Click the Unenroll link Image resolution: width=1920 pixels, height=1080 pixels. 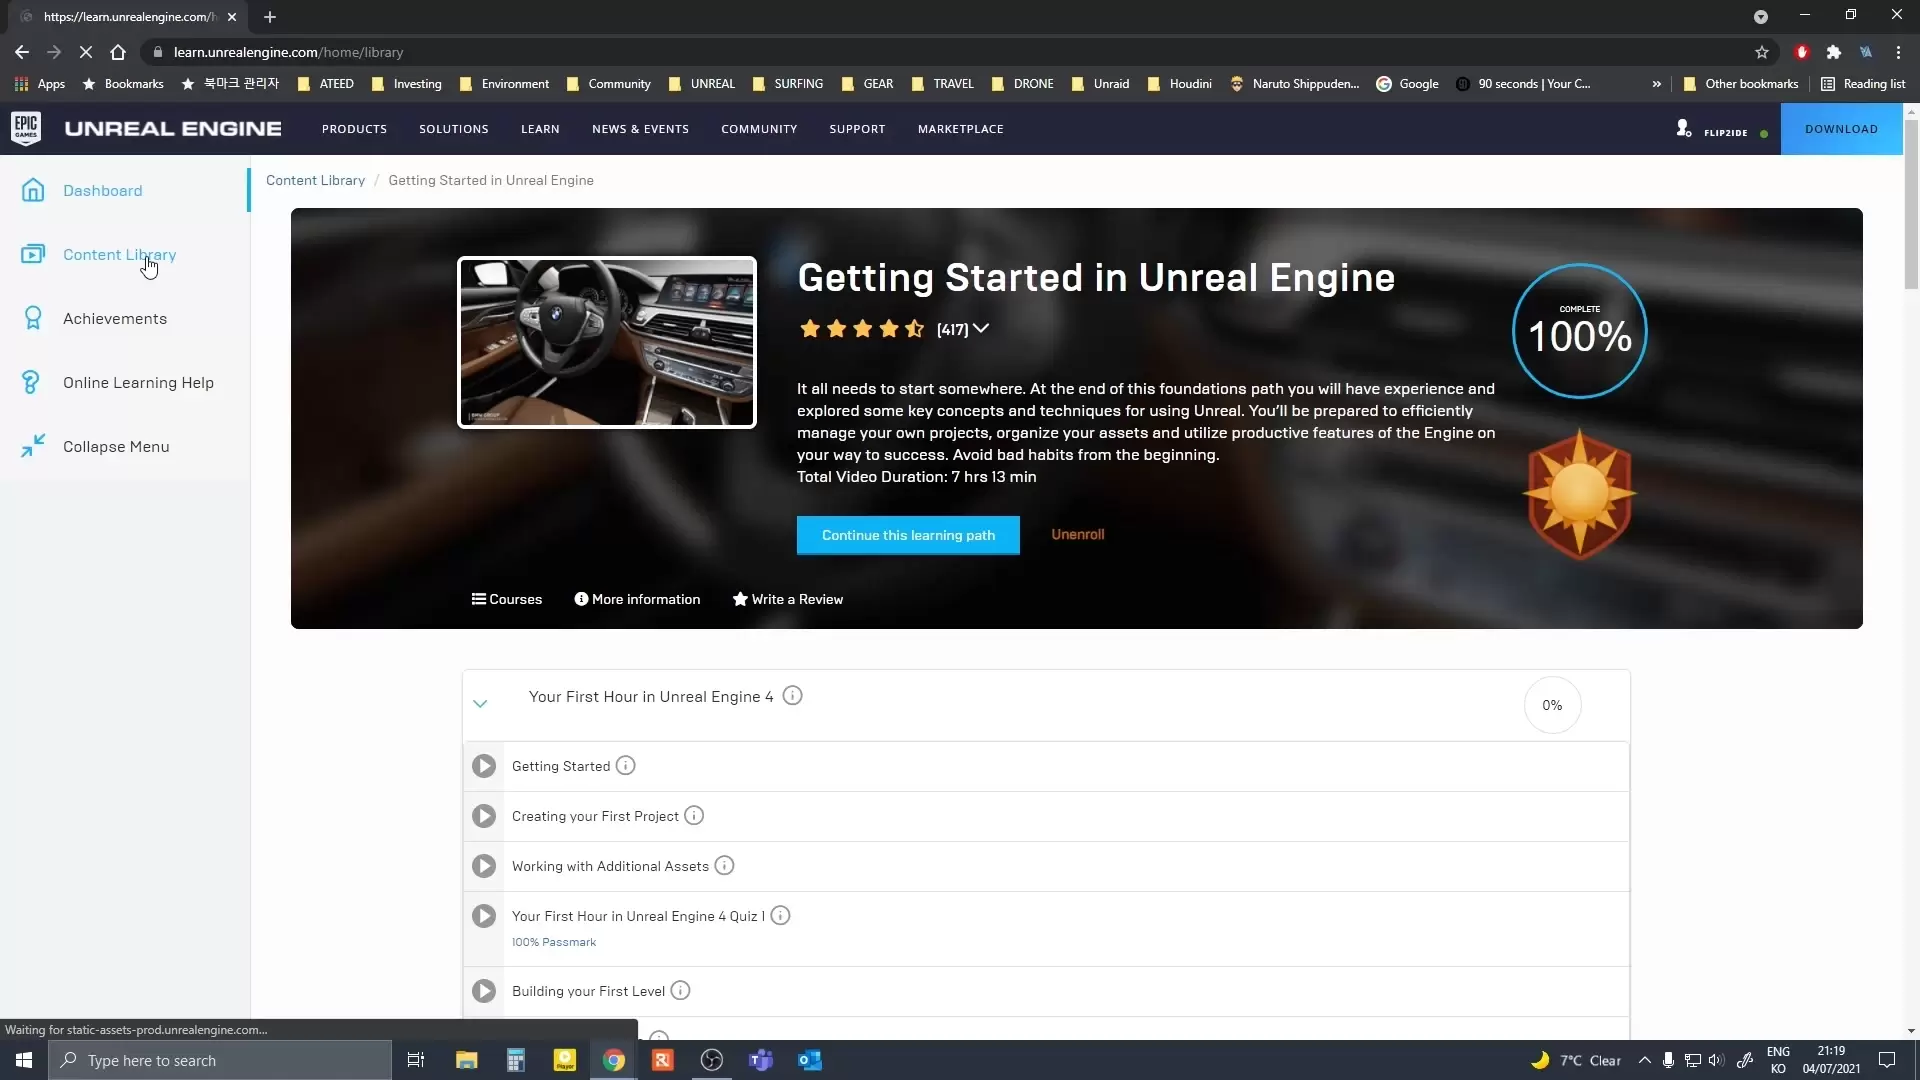(1077, 534)
